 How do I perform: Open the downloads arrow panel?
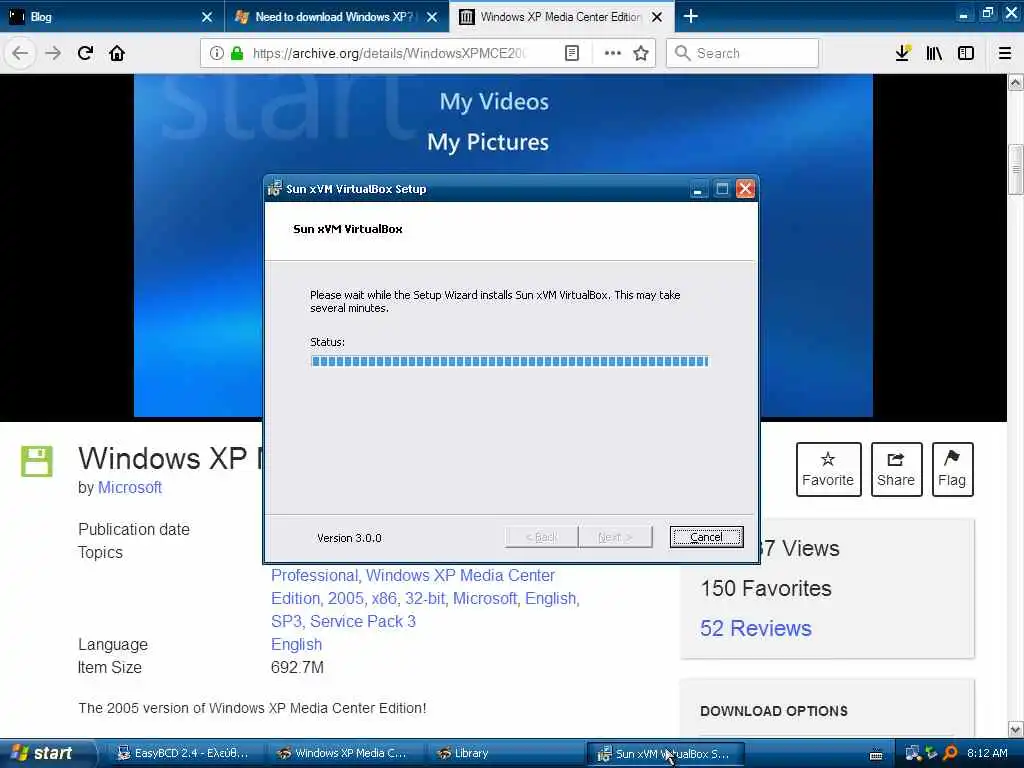coord(903,53)
